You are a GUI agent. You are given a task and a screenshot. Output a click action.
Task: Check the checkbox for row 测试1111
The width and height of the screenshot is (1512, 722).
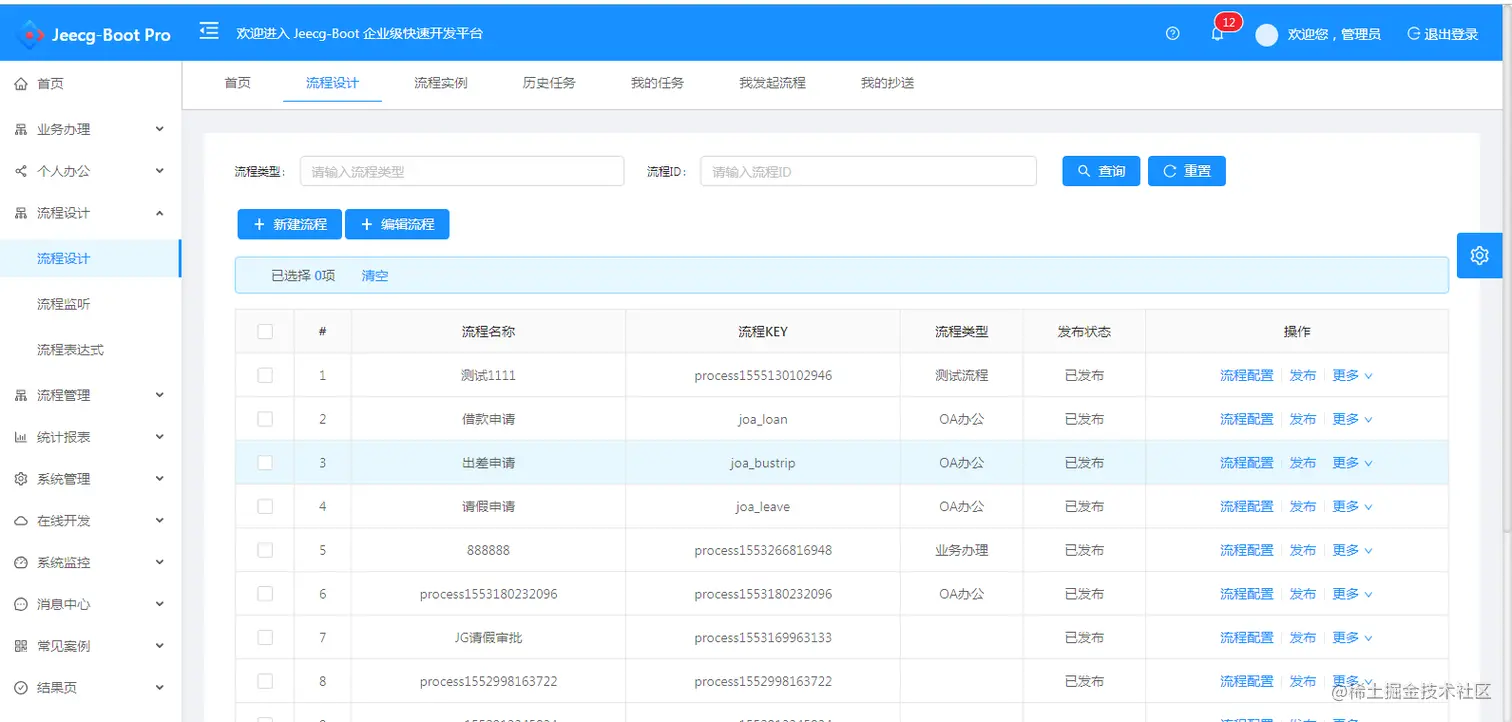pyautogui.click(x=264, y=375)
